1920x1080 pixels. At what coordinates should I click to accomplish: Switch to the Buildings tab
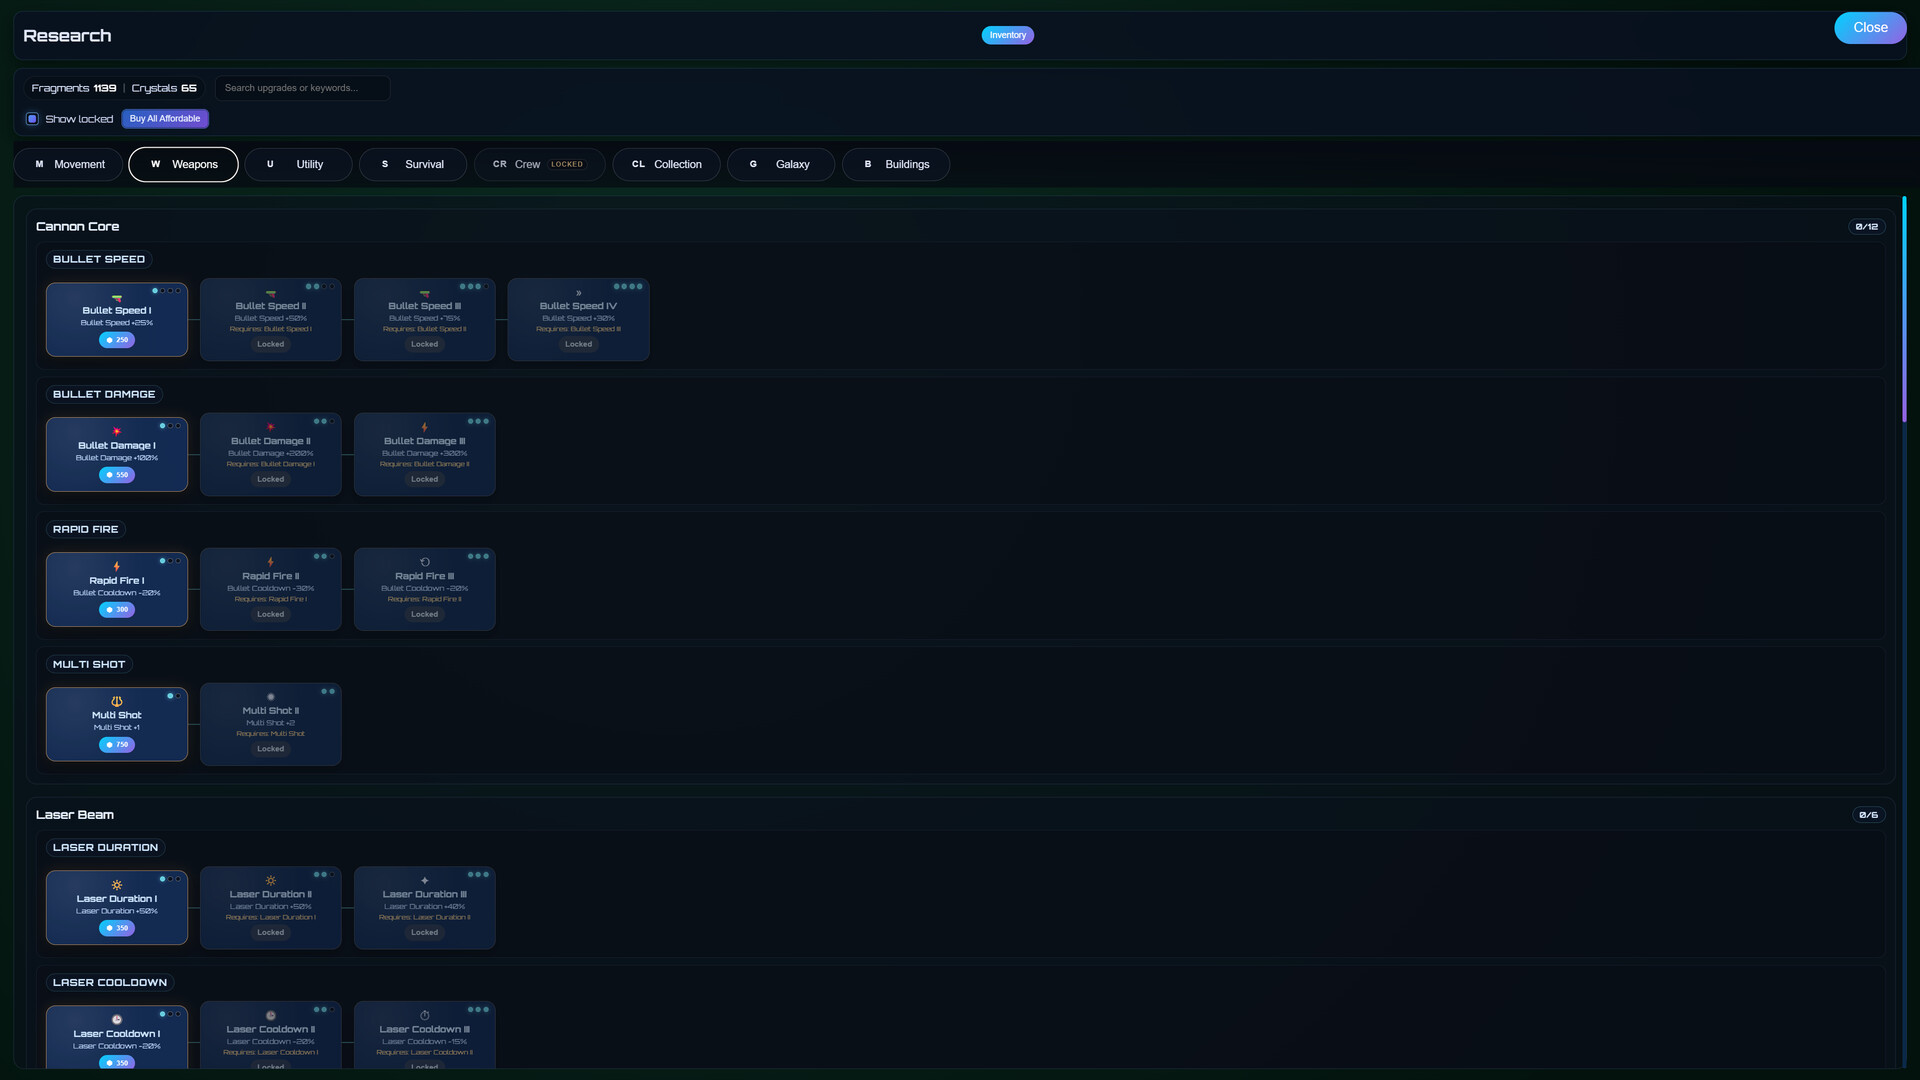click(895, 164)
